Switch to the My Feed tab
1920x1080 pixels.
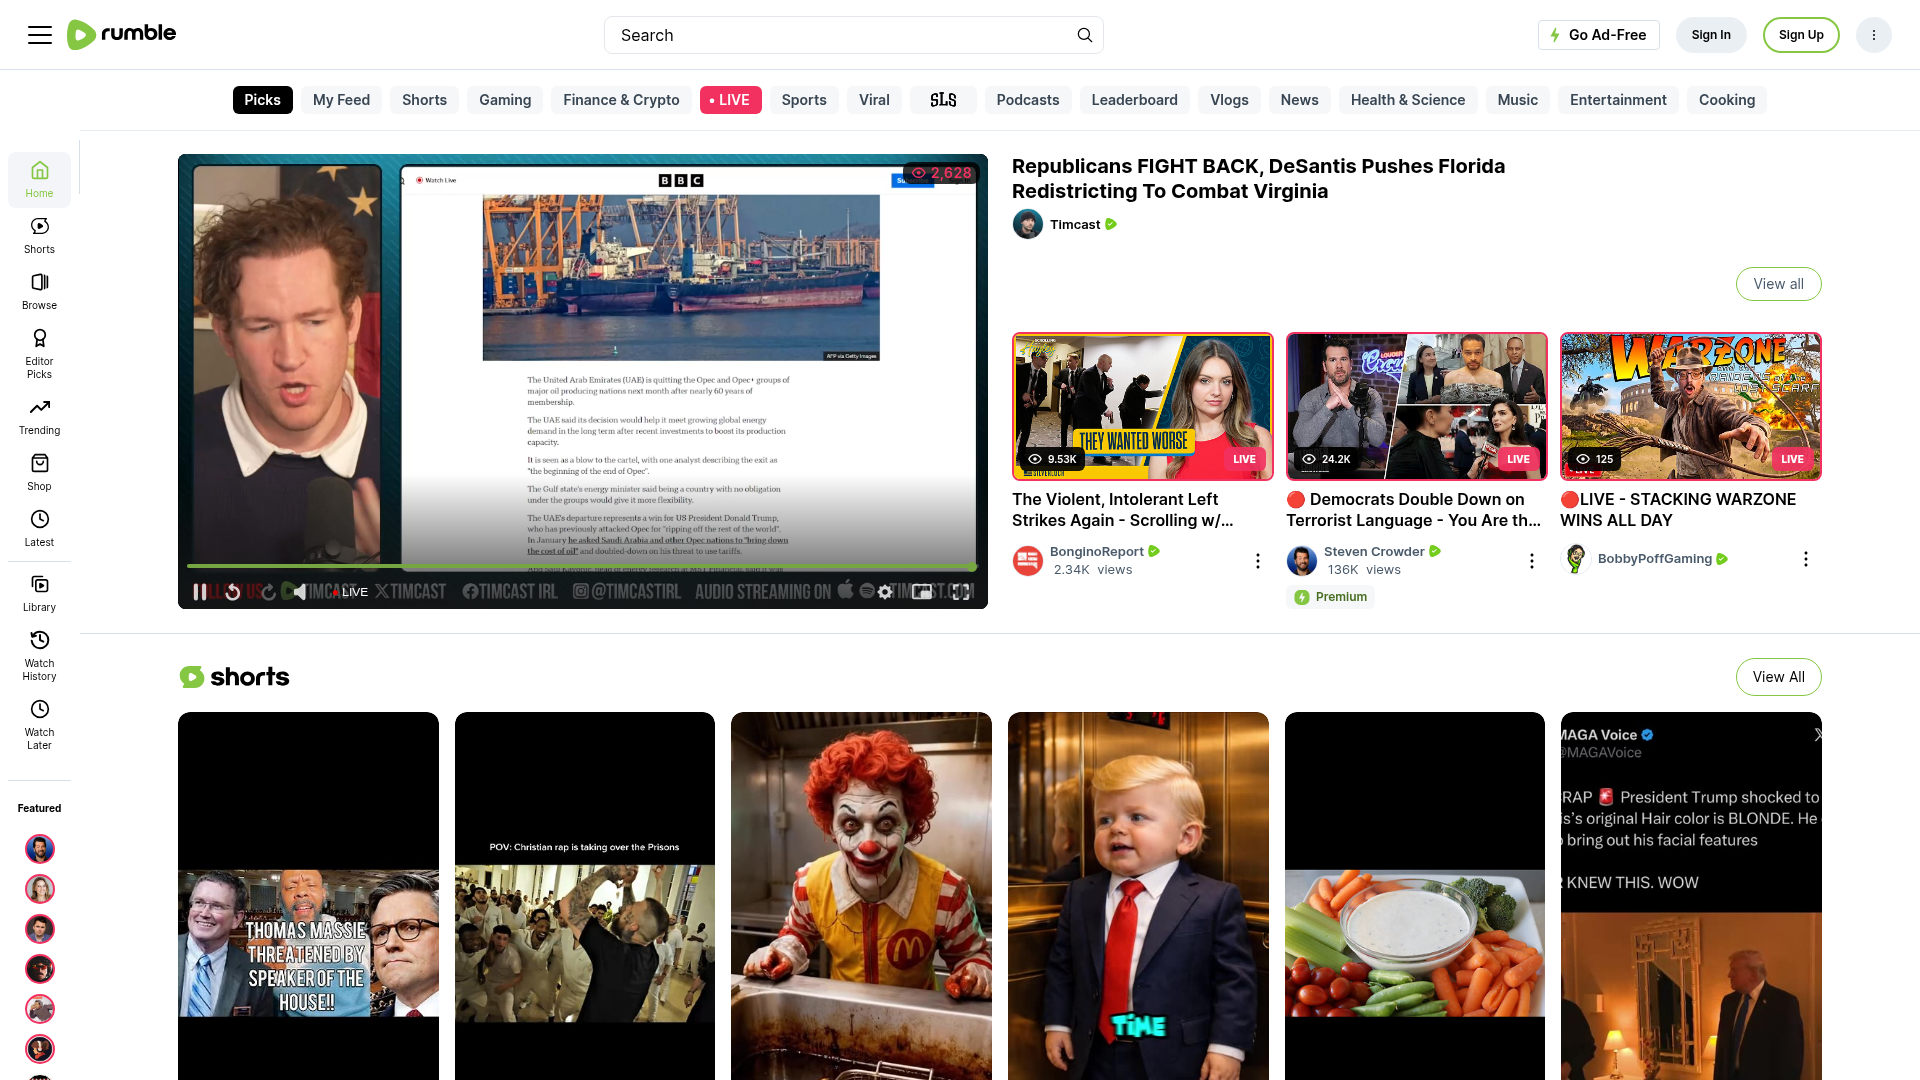(341, 100)
